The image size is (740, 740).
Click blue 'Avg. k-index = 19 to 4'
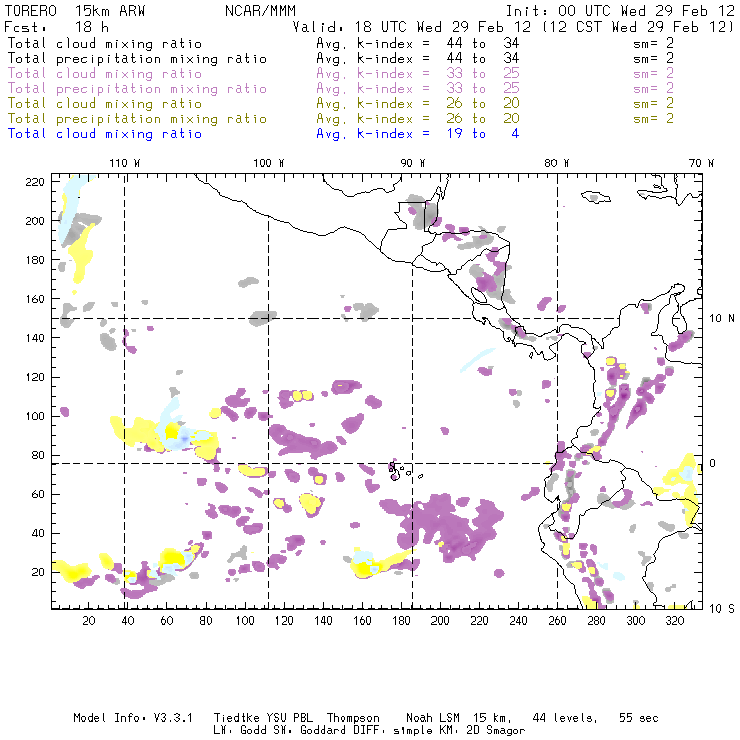(x=418, y=134)
